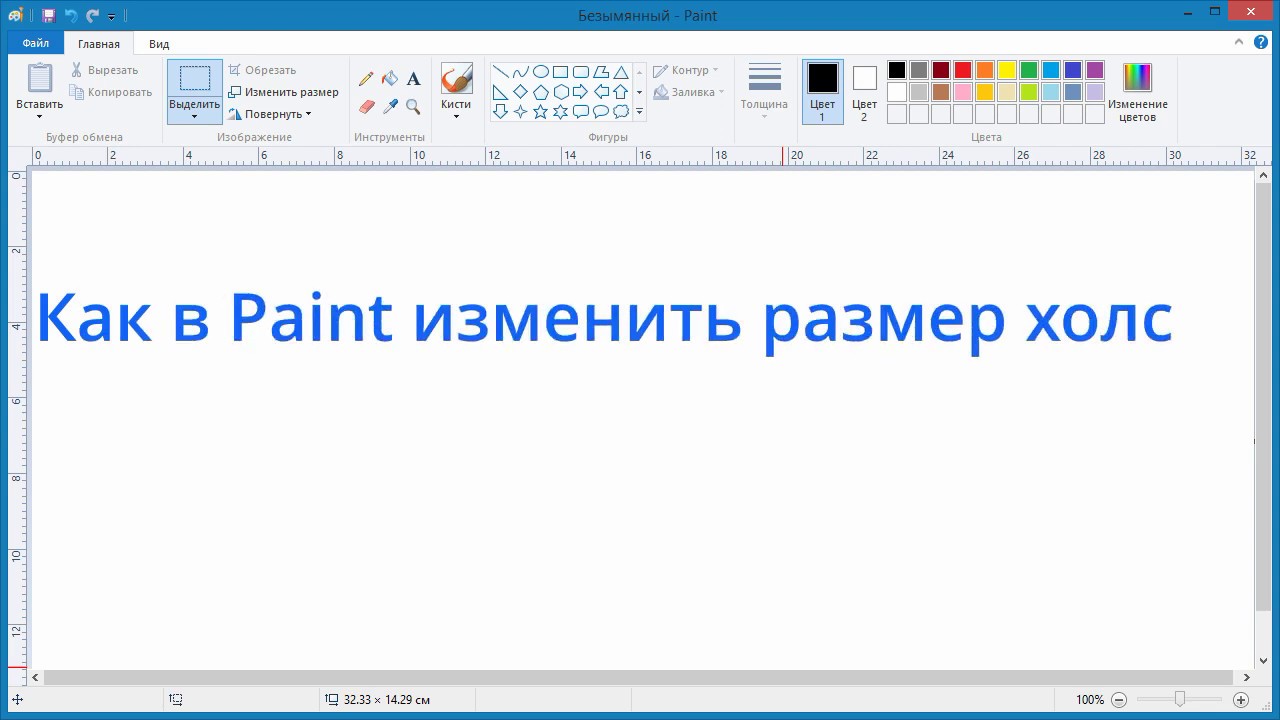
Task: Open Quick Access Toolbar customize dropdown
Action: 112,17
